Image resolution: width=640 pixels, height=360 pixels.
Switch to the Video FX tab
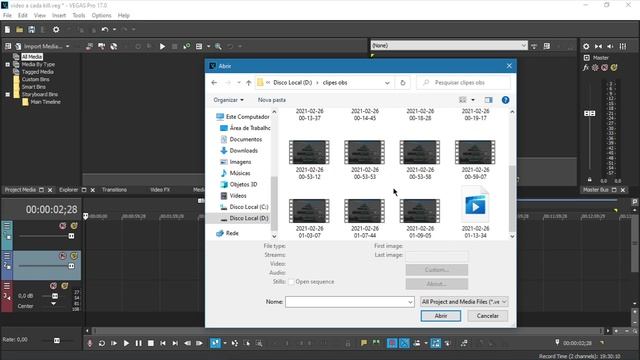coord(160,190)
